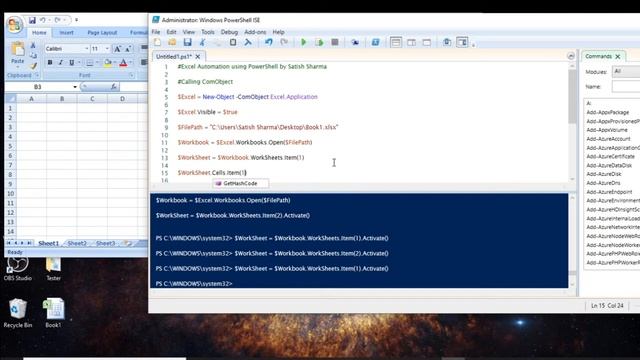Open script file using folder icon in ISE
Image resolution: width=640 pixels, height=360 pixels.
[x=172, y=42]
